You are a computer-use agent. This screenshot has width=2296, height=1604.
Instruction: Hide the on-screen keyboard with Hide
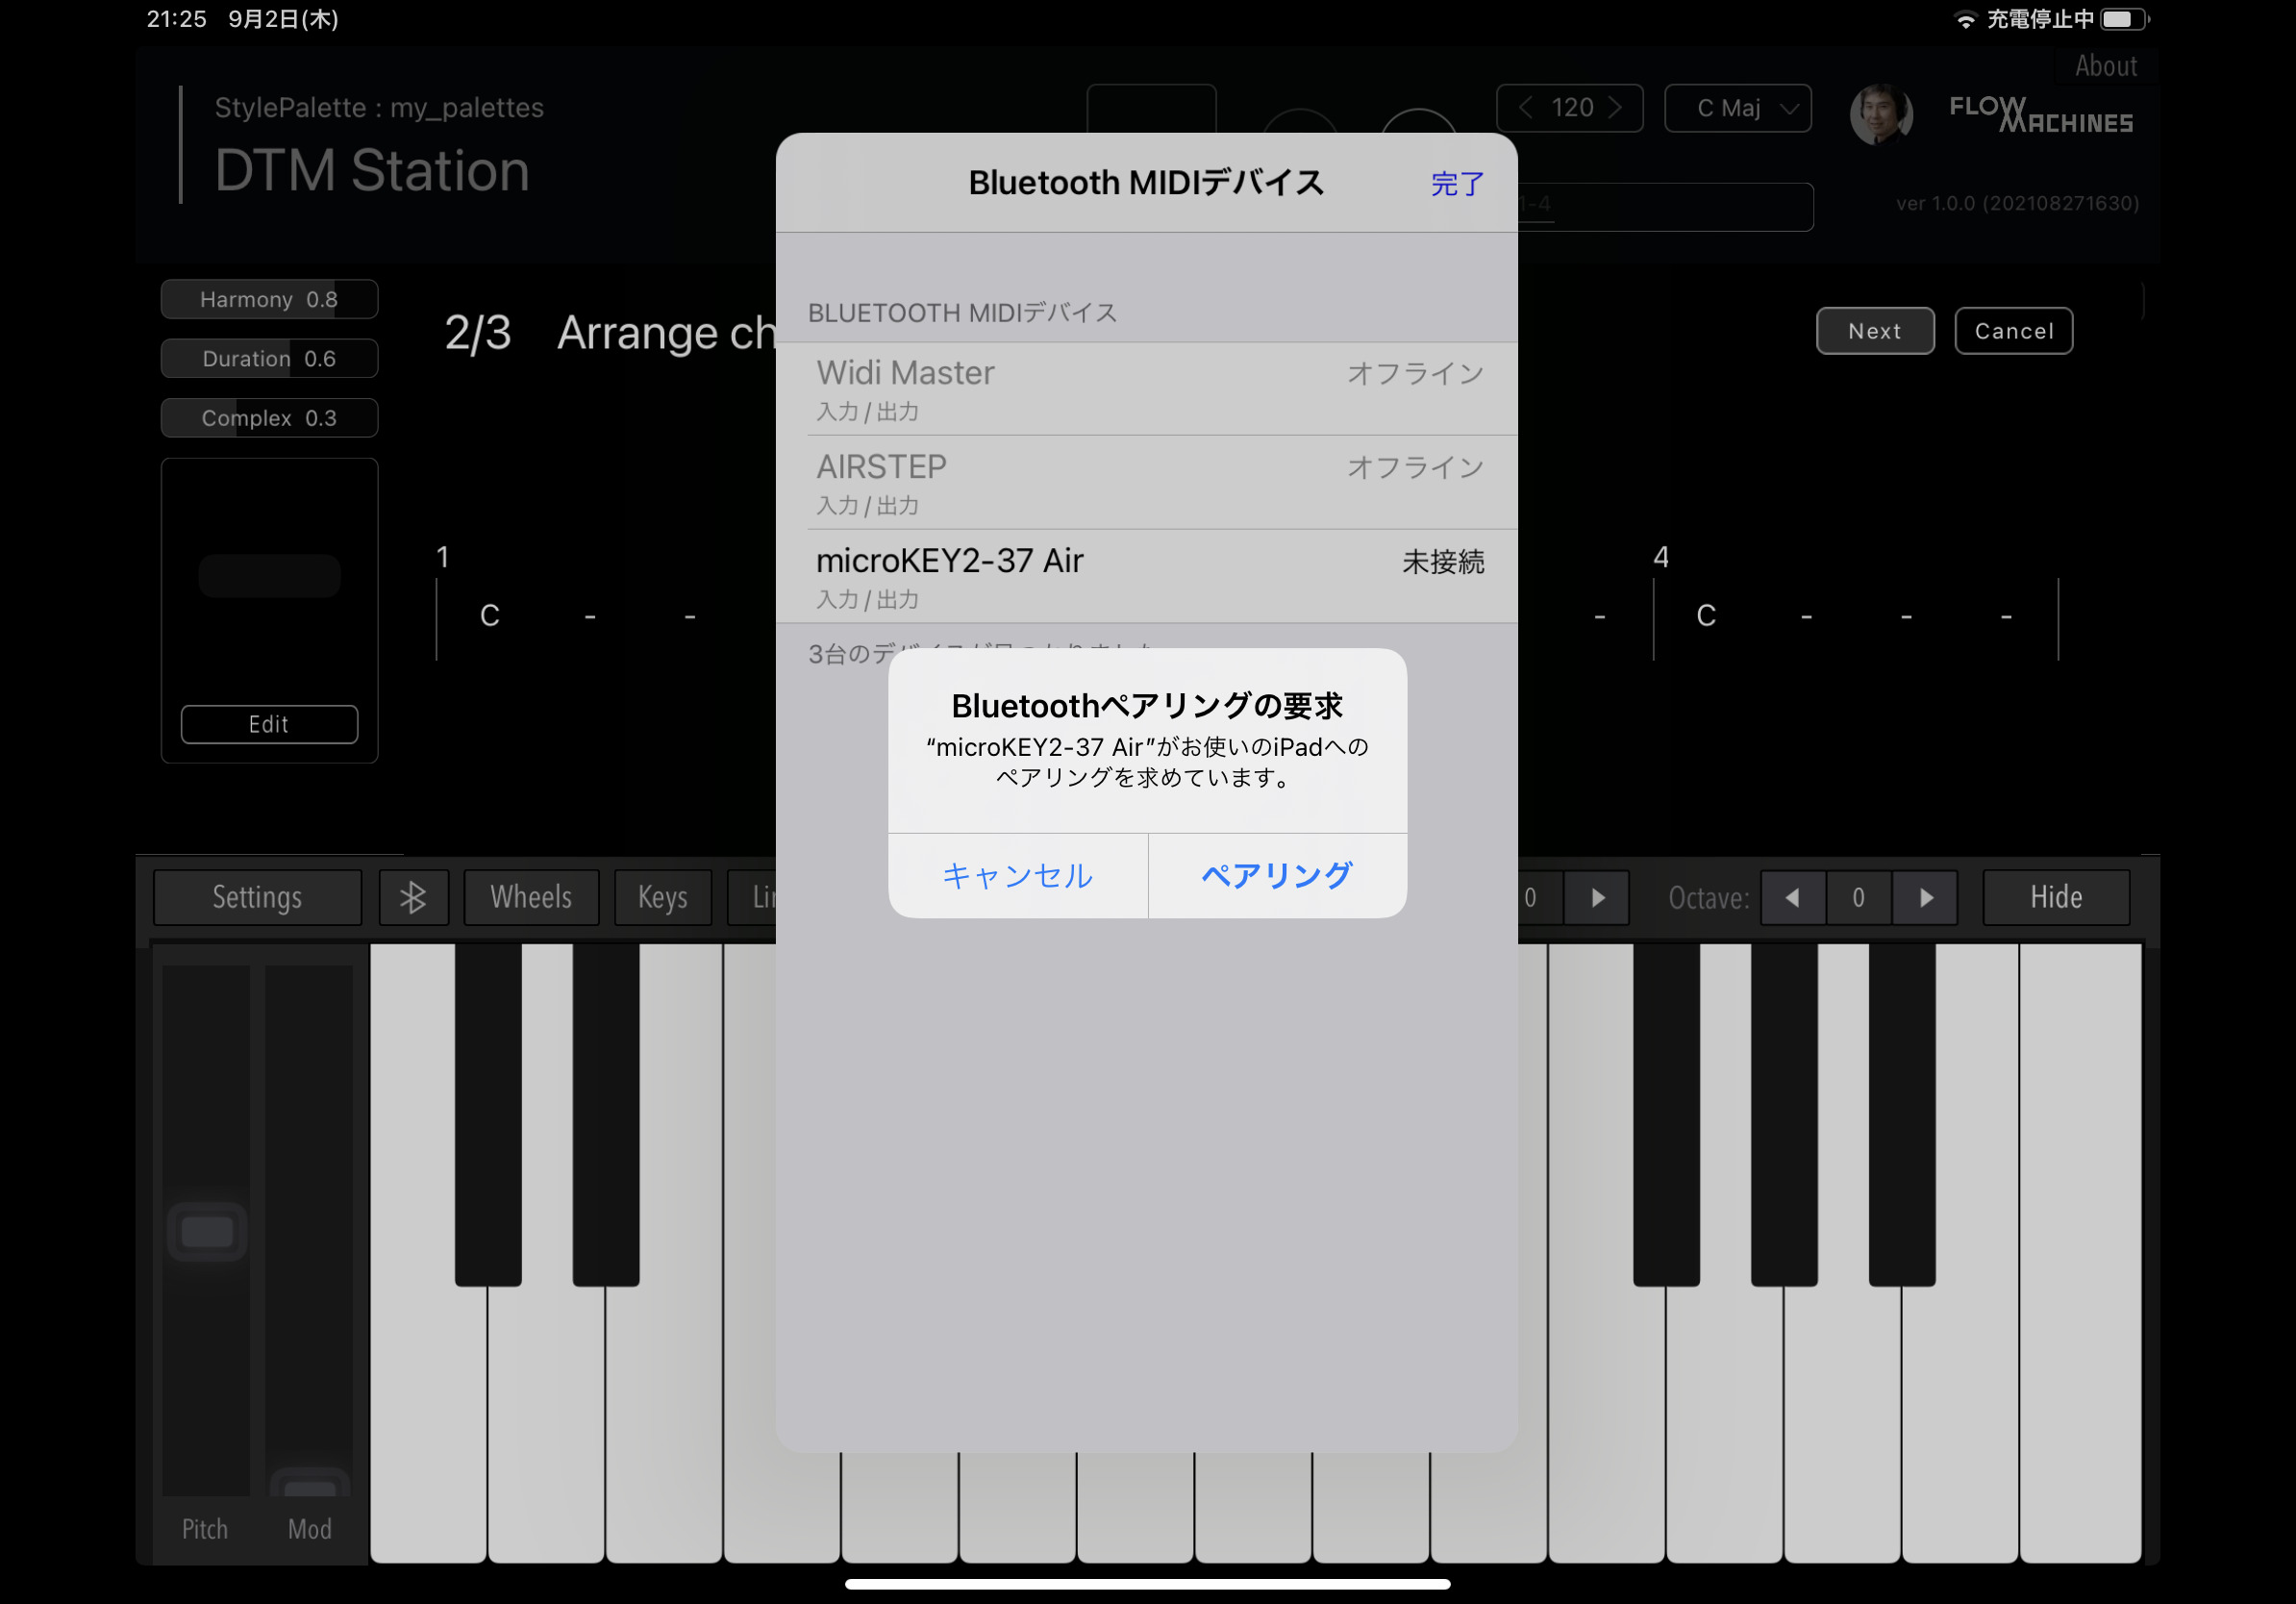[x=2055, y=897]
